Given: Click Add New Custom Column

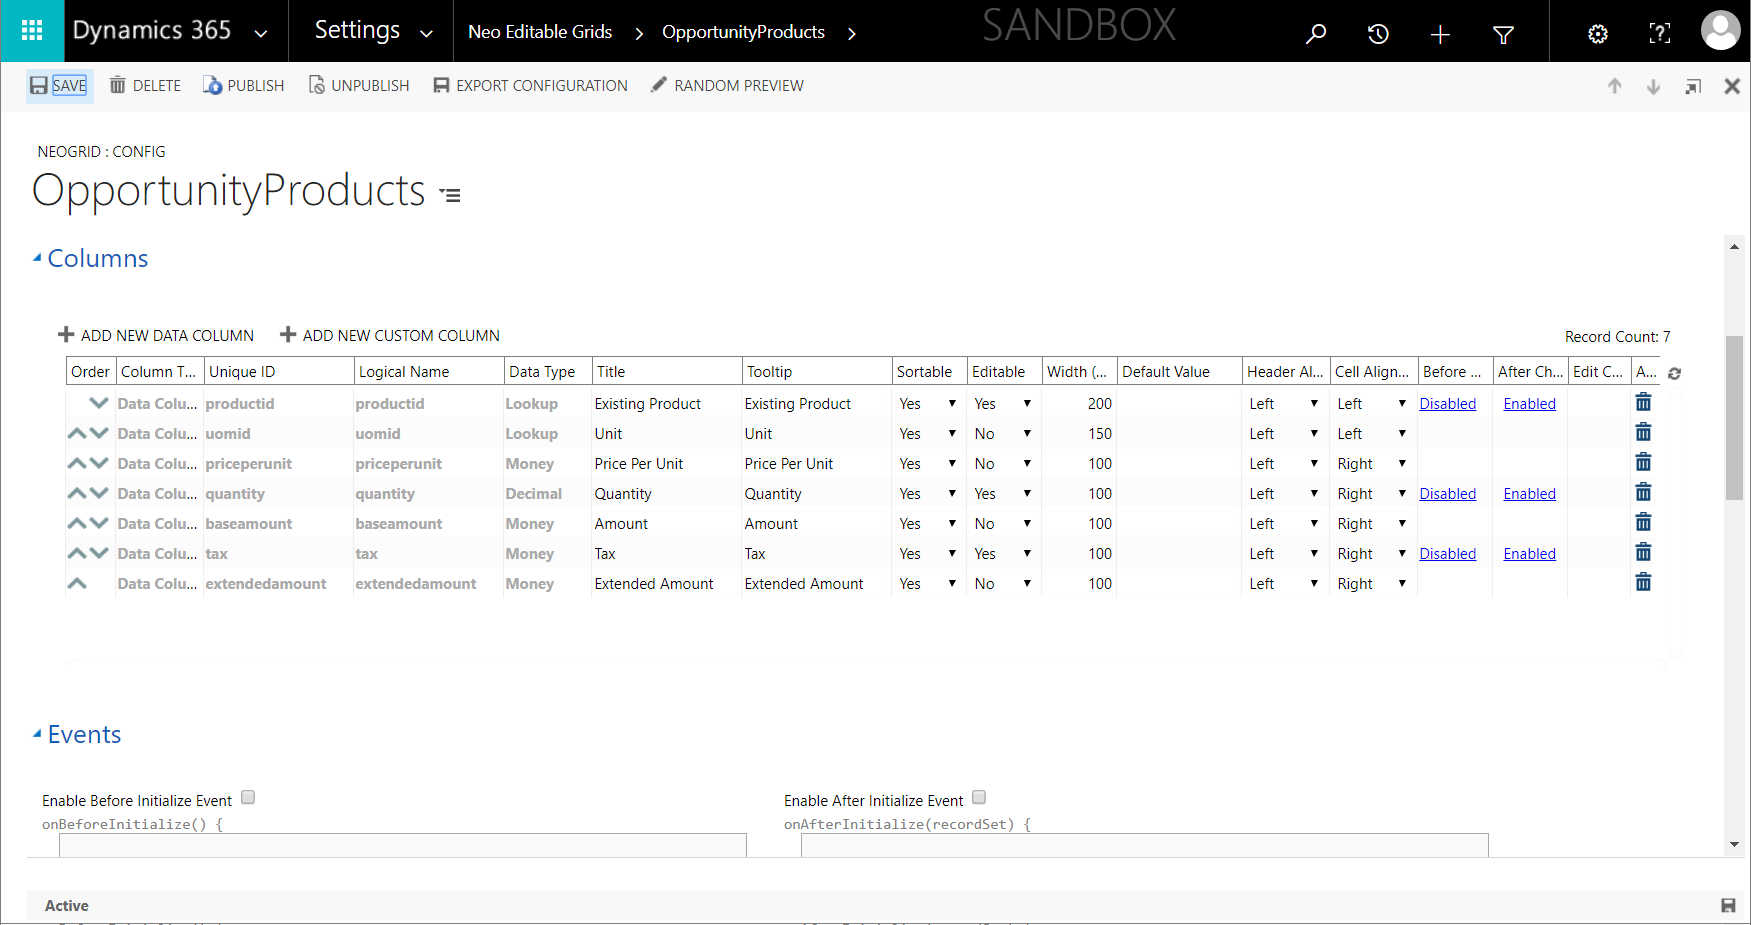Looking at the screenshot, I should 390,335.
